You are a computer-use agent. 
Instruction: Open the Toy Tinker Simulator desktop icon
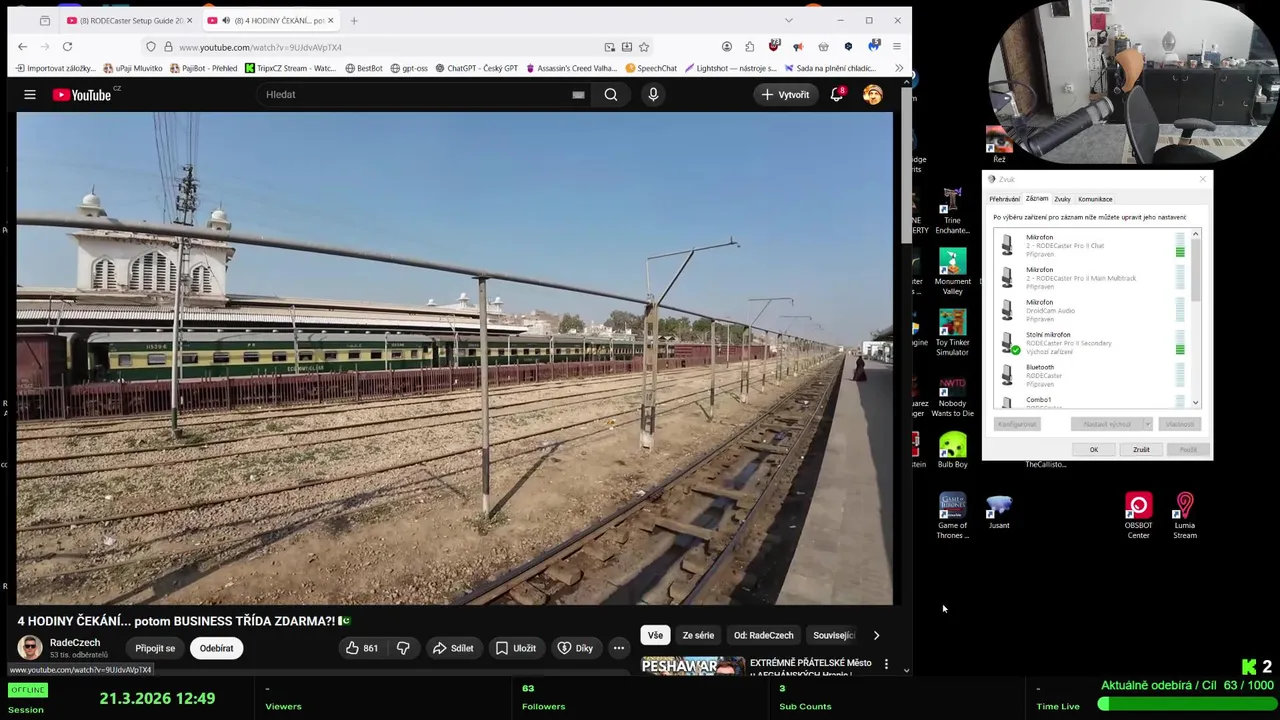pyautogui.click(x=952, y=332)
